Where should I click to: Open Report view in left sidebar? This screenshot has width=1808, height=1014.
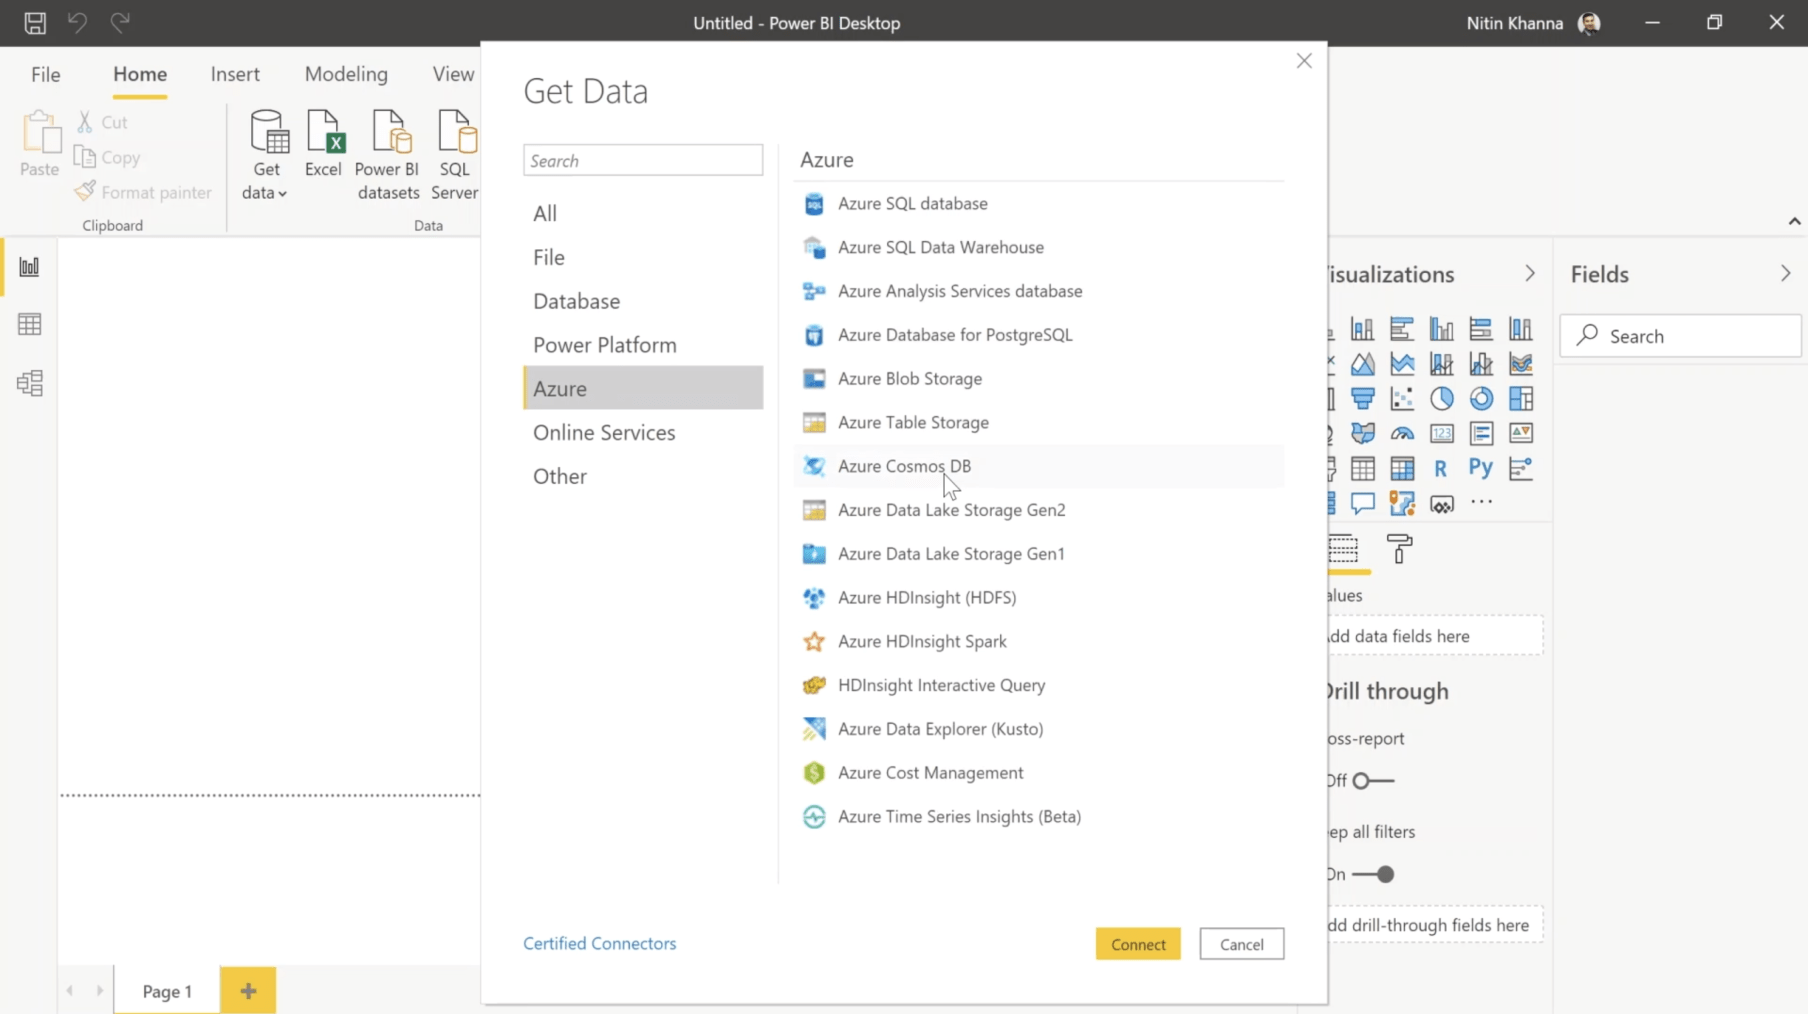point(29,267)
